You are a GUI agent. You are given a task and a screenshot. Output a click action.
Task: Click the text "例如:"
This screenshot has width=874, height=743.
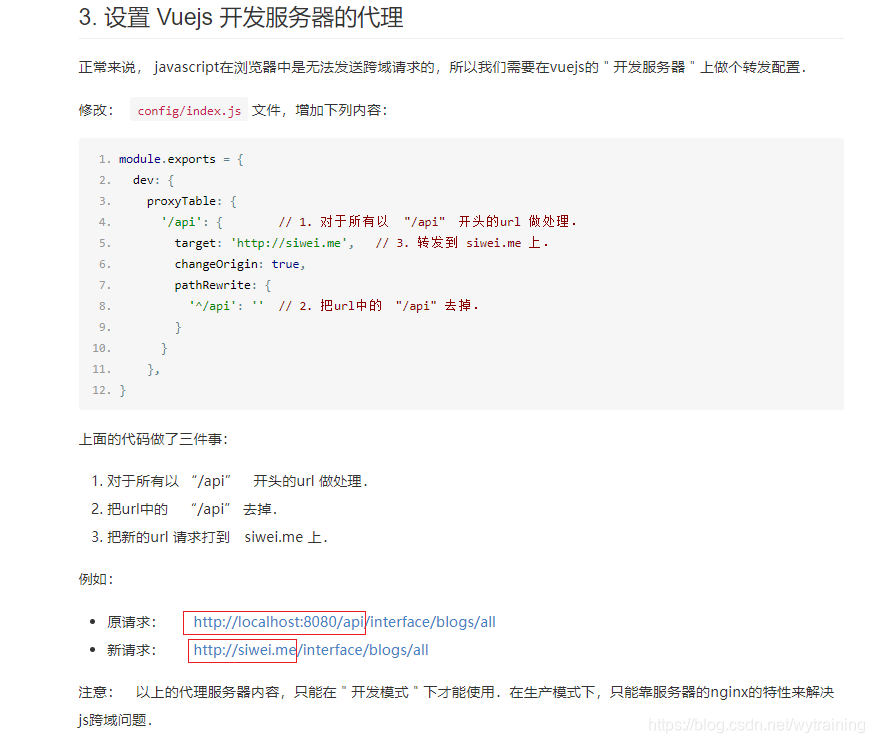point(96,579)
